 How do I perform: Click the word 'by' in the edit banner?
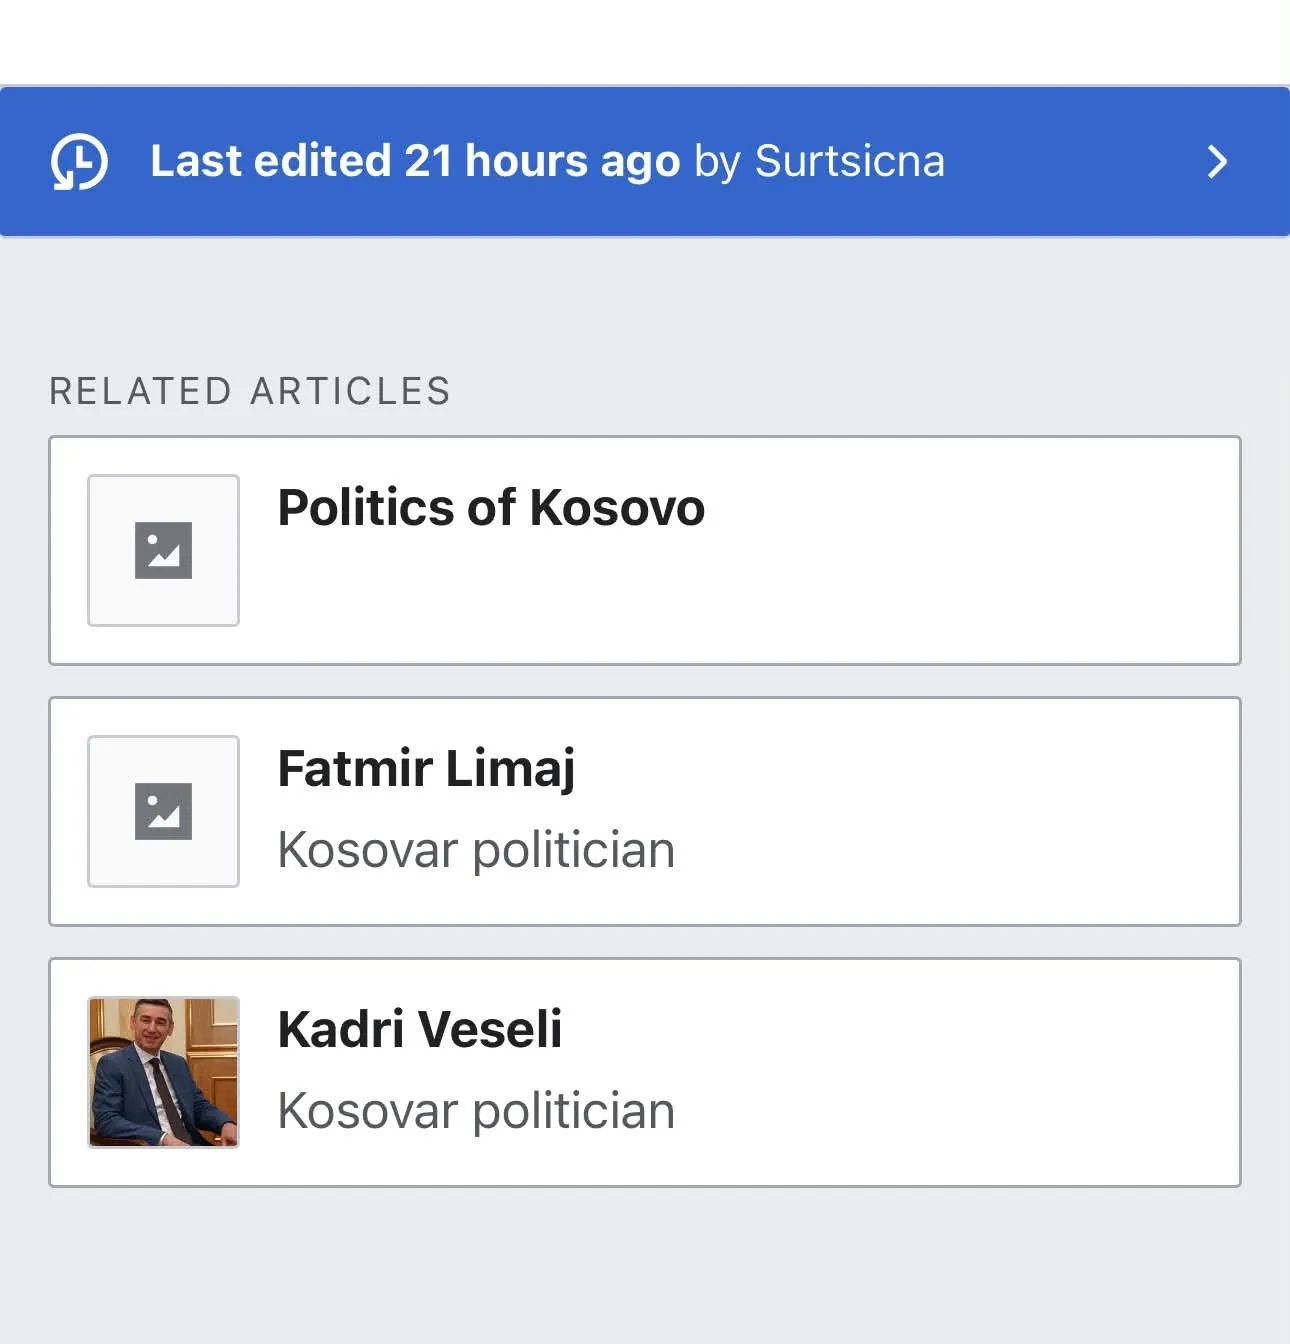point(717,163)
